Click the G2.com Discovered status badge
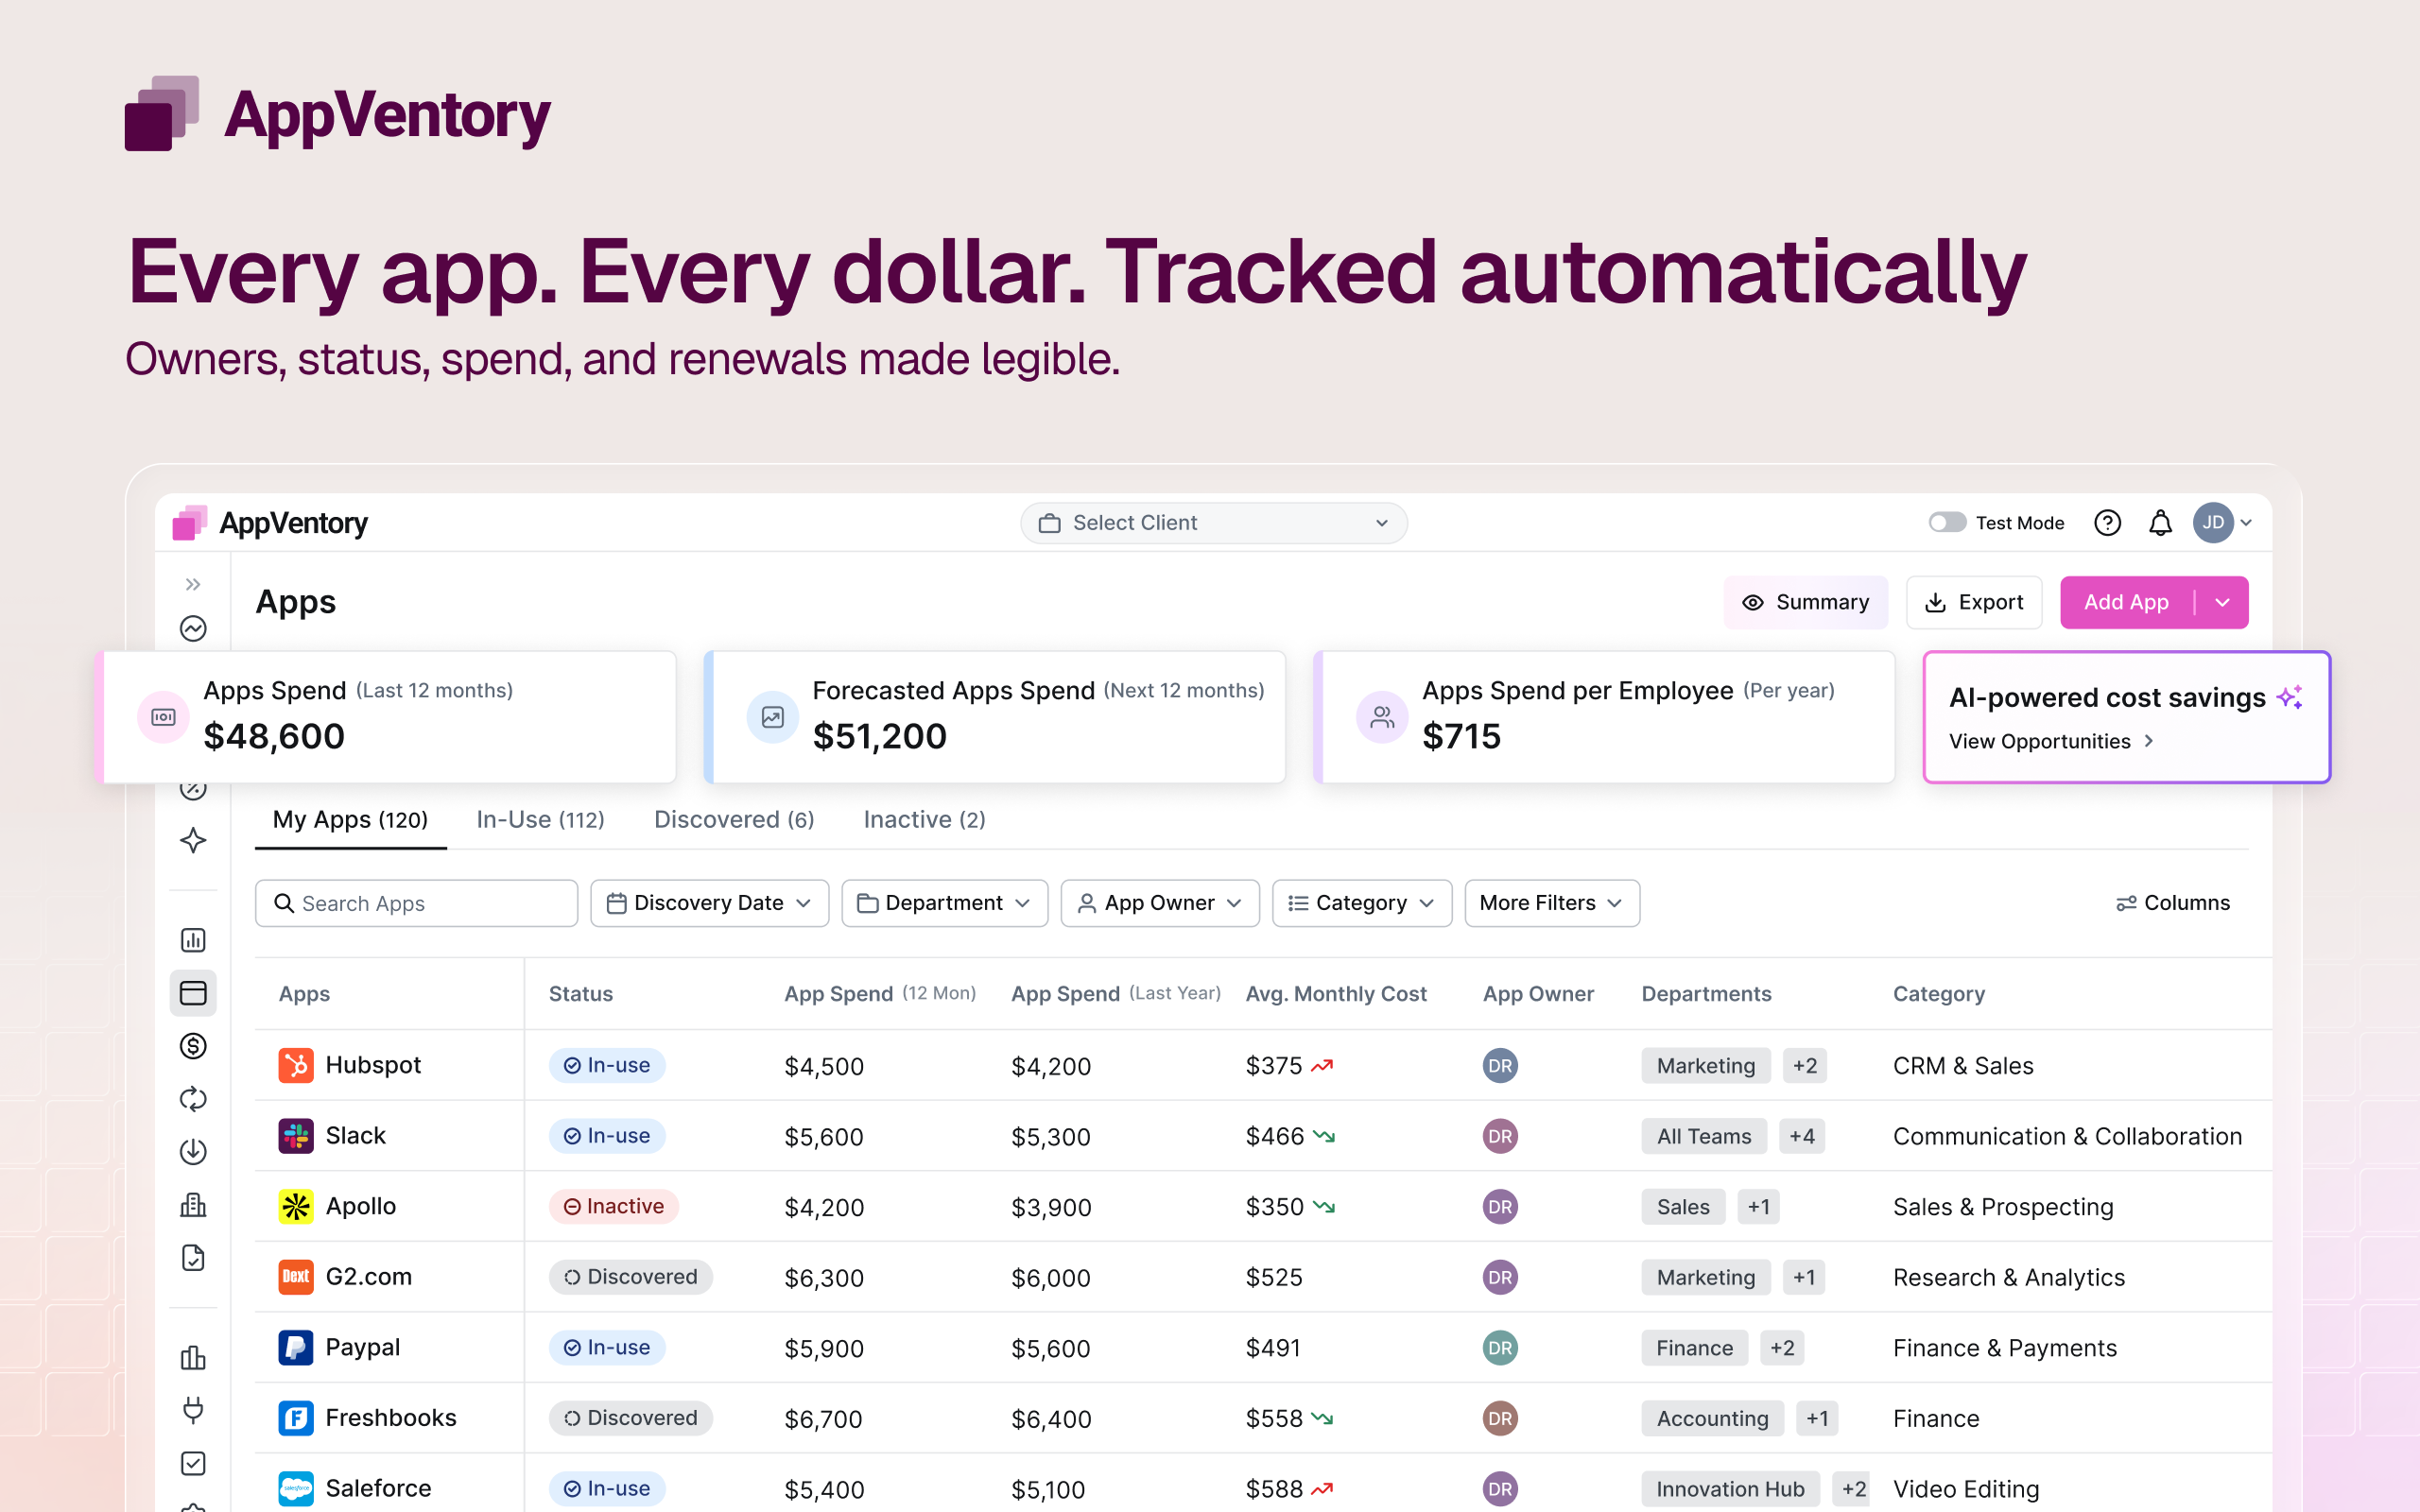The width and height of the screenshot is (2420, 1512). tap(631, 1277)
